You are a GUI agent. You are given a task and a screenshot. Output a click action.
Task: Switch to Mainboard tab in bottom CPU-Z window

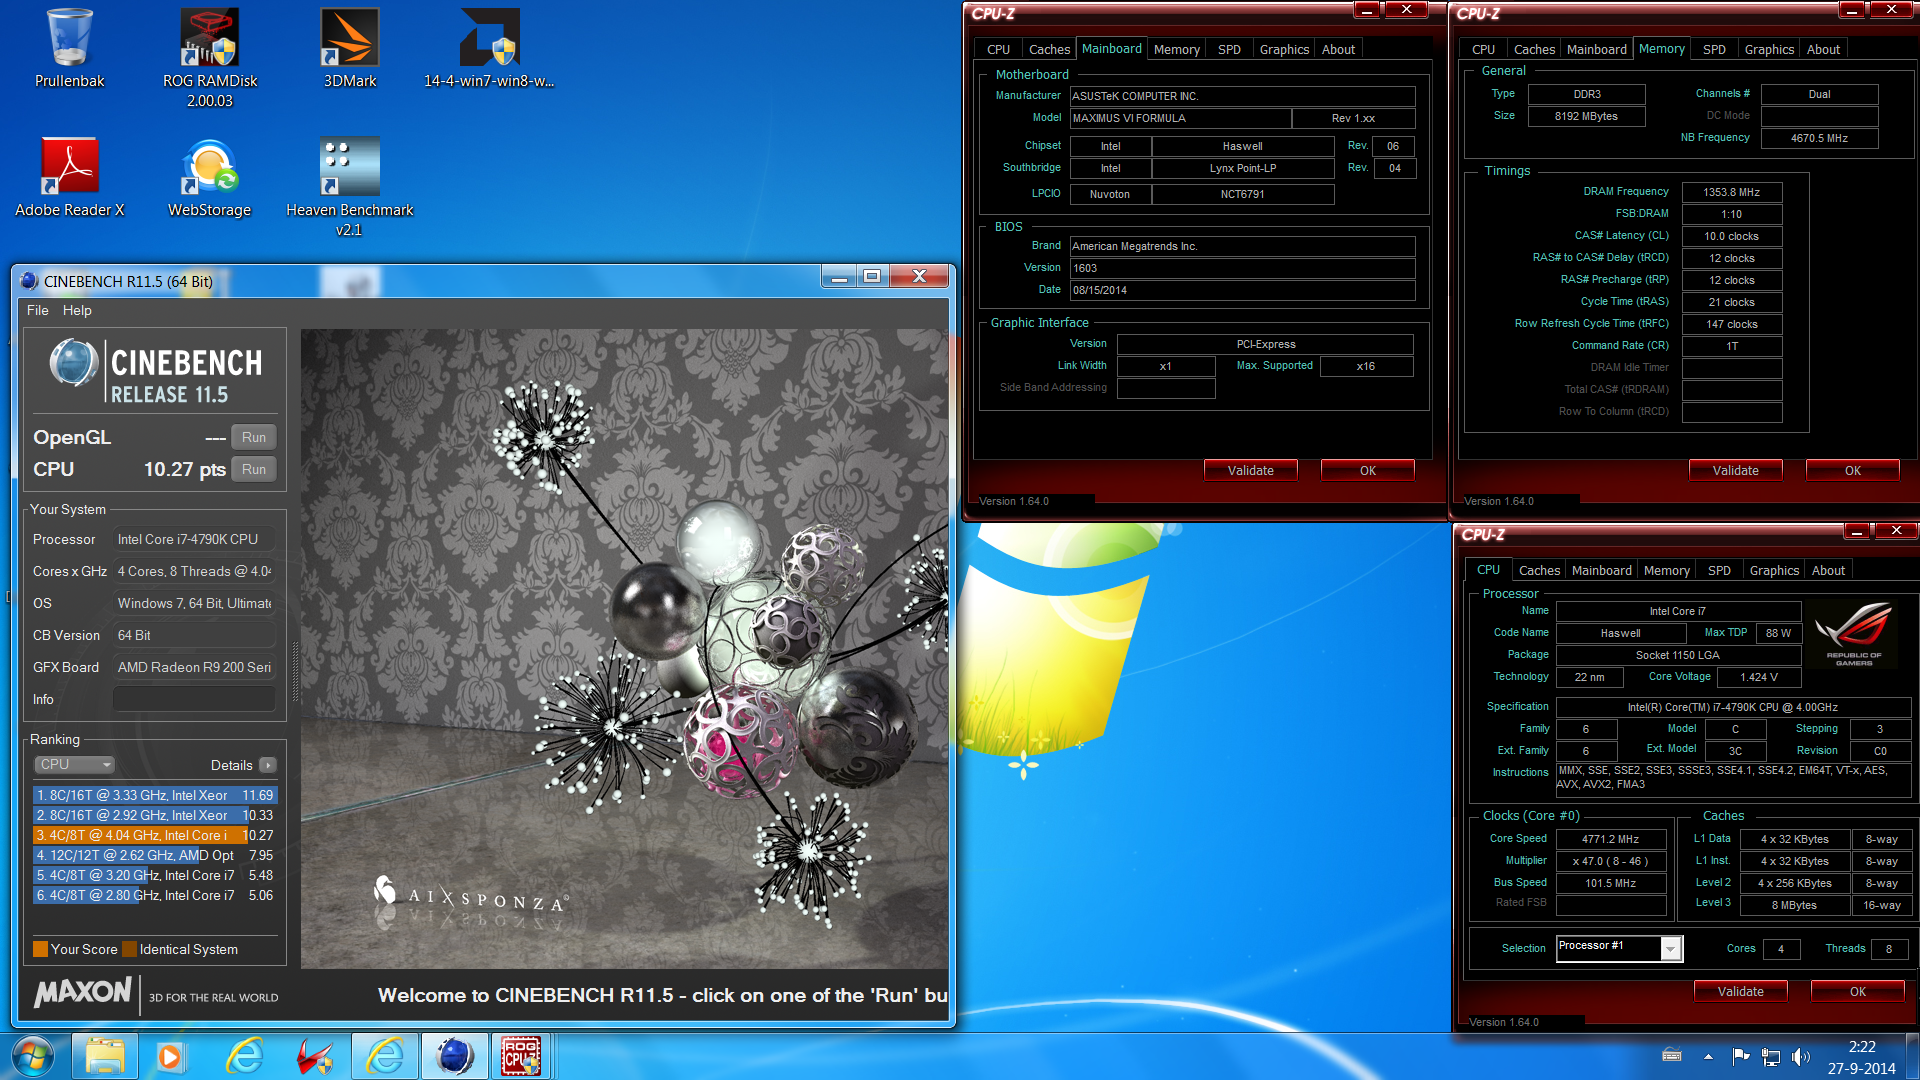pos(1601,570)
